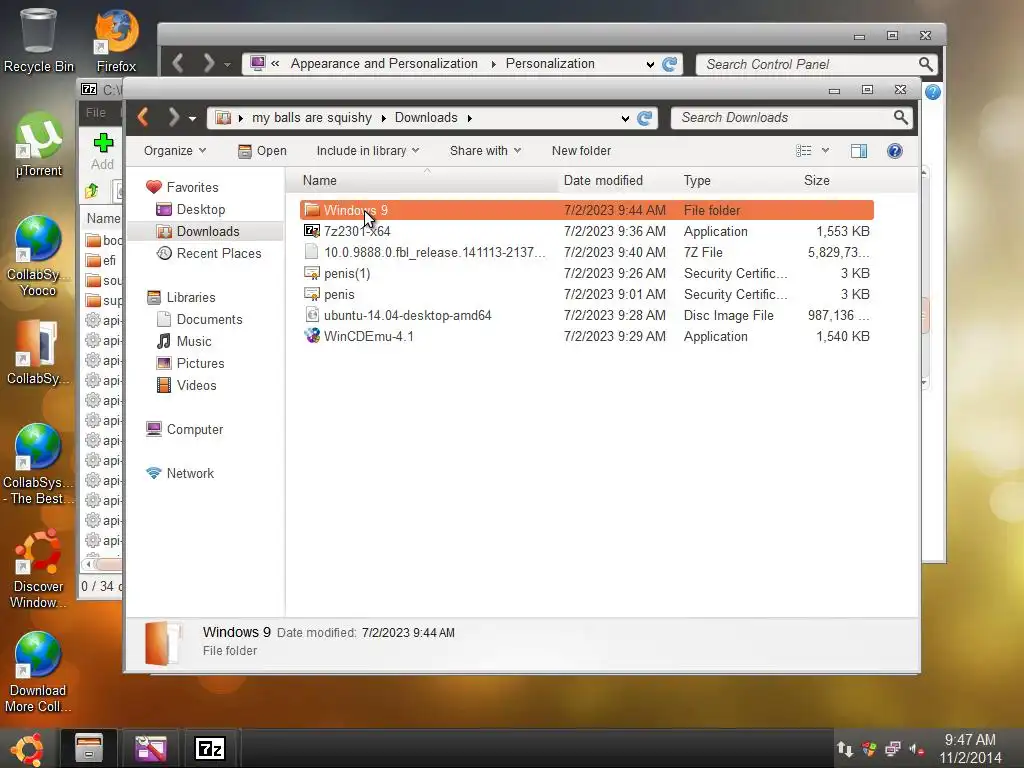1024x768 pixels.
Task: Click the taskbar clock showing 9:47 AM
Action: (x=970, y=748)
